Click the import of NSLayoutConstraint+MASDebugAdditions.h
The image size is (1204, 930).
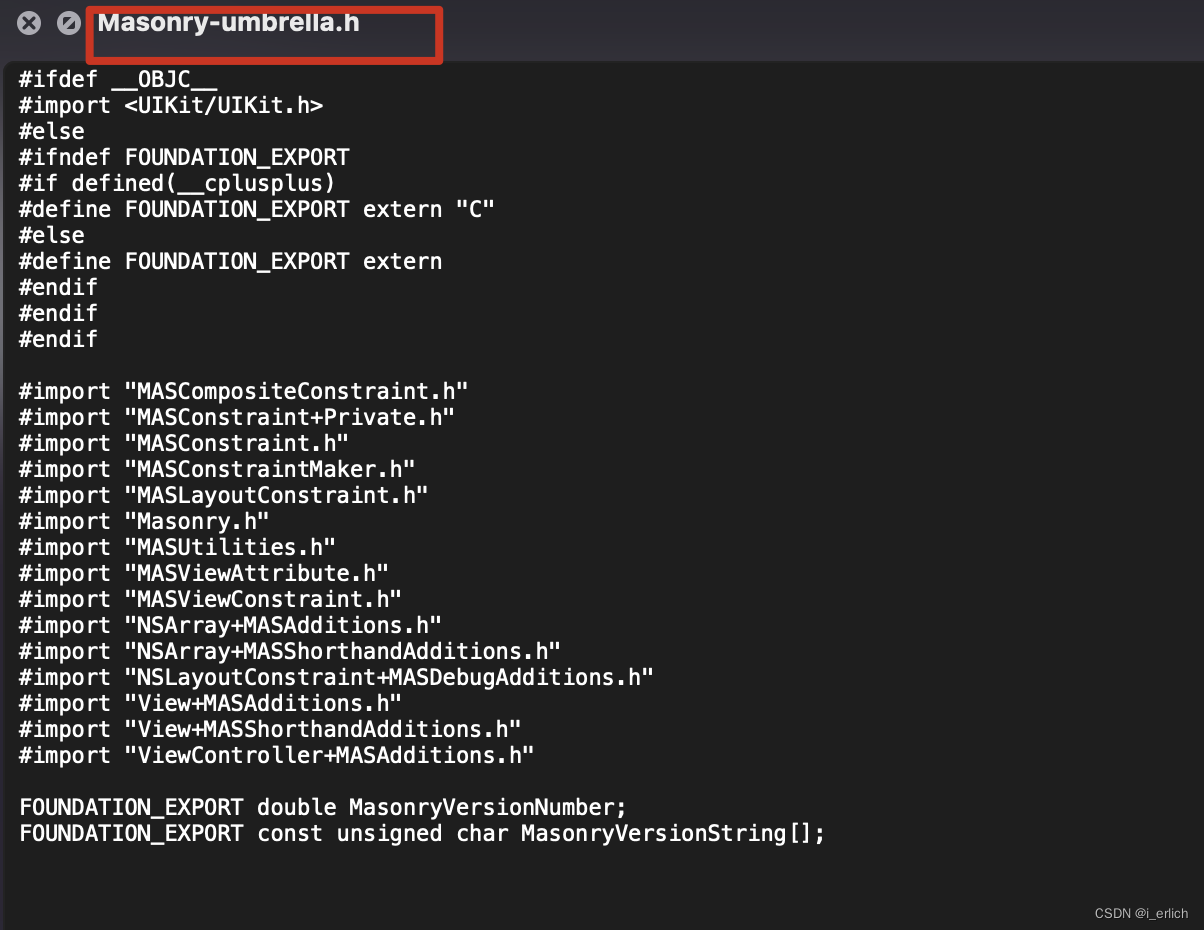tap(336, 677)
